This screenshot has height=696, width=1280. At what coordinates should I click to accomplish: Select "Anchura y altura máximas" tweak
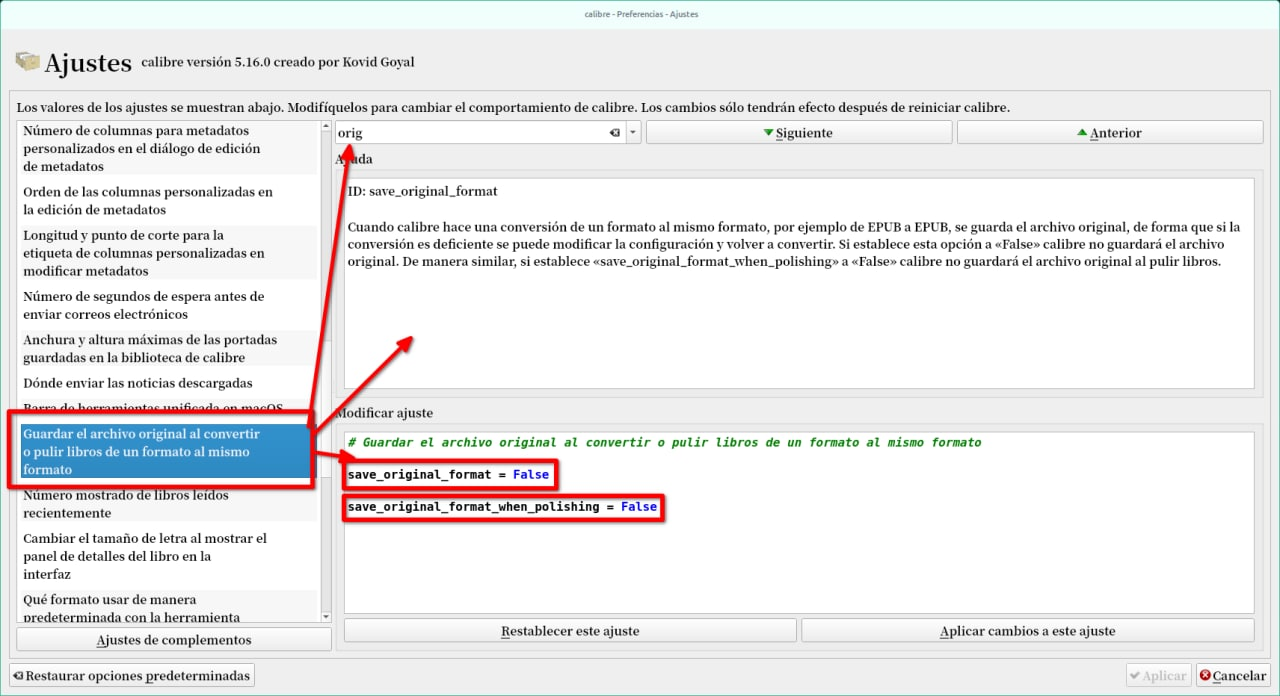point(168,348)
